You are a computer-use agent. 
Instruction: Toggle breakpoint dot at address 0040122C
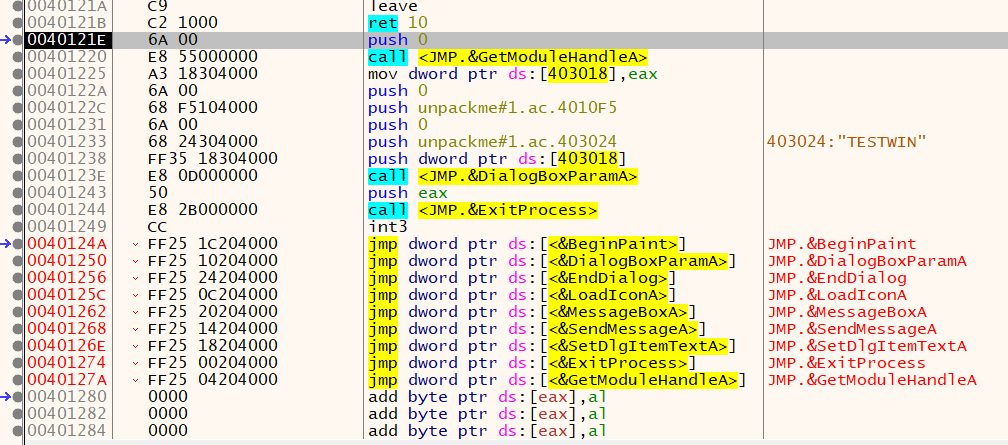18,108
